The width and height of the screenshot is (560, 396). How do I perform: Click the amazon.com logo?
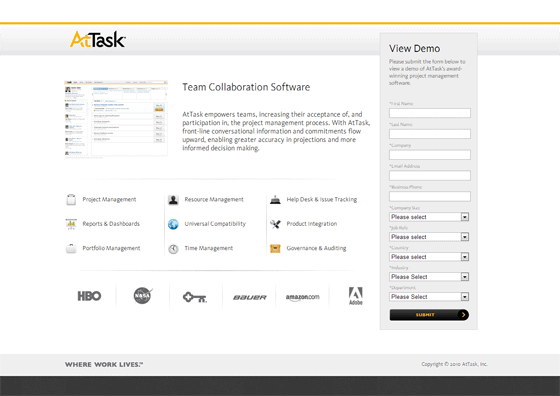click(302, 297)
